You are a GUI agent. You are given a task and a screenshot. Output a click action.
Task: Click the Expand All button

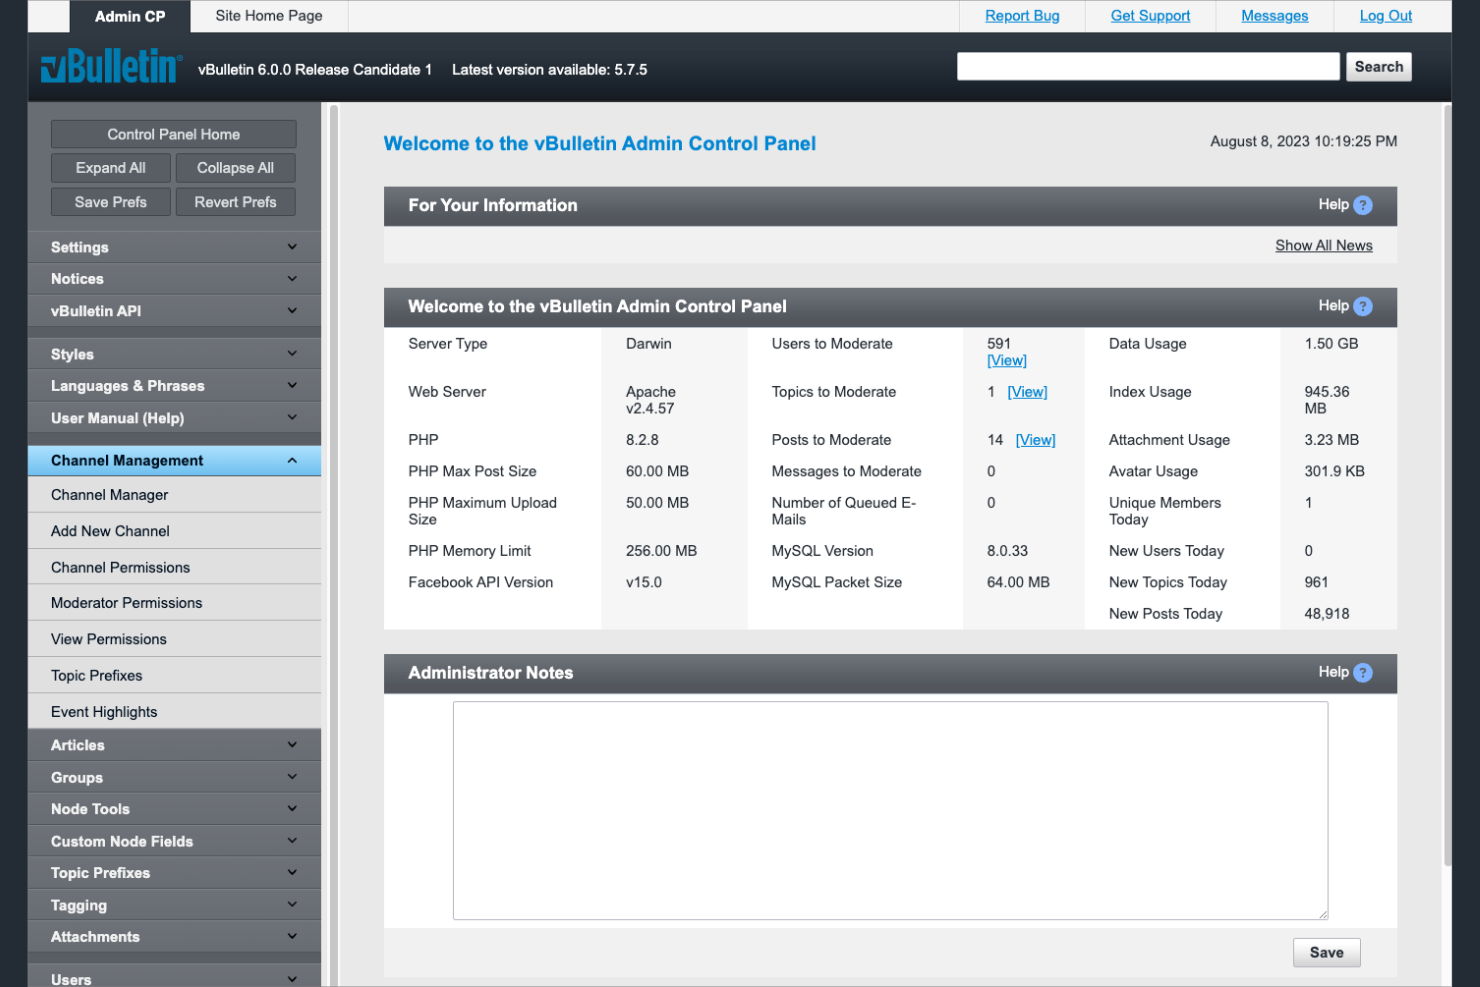(110, 167)
